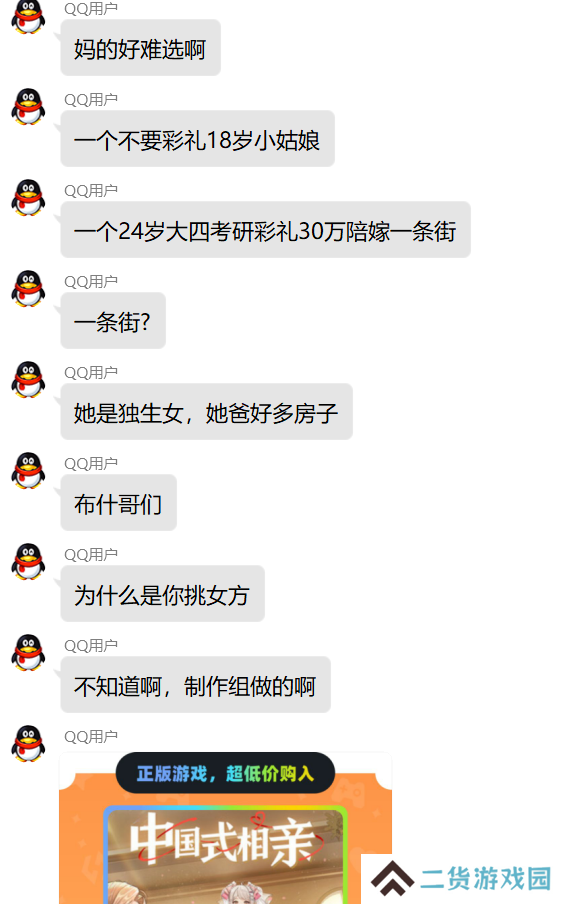Click avatar next to the game ad card
This screenshot has height=904, width=561.
tap(28, 744)
